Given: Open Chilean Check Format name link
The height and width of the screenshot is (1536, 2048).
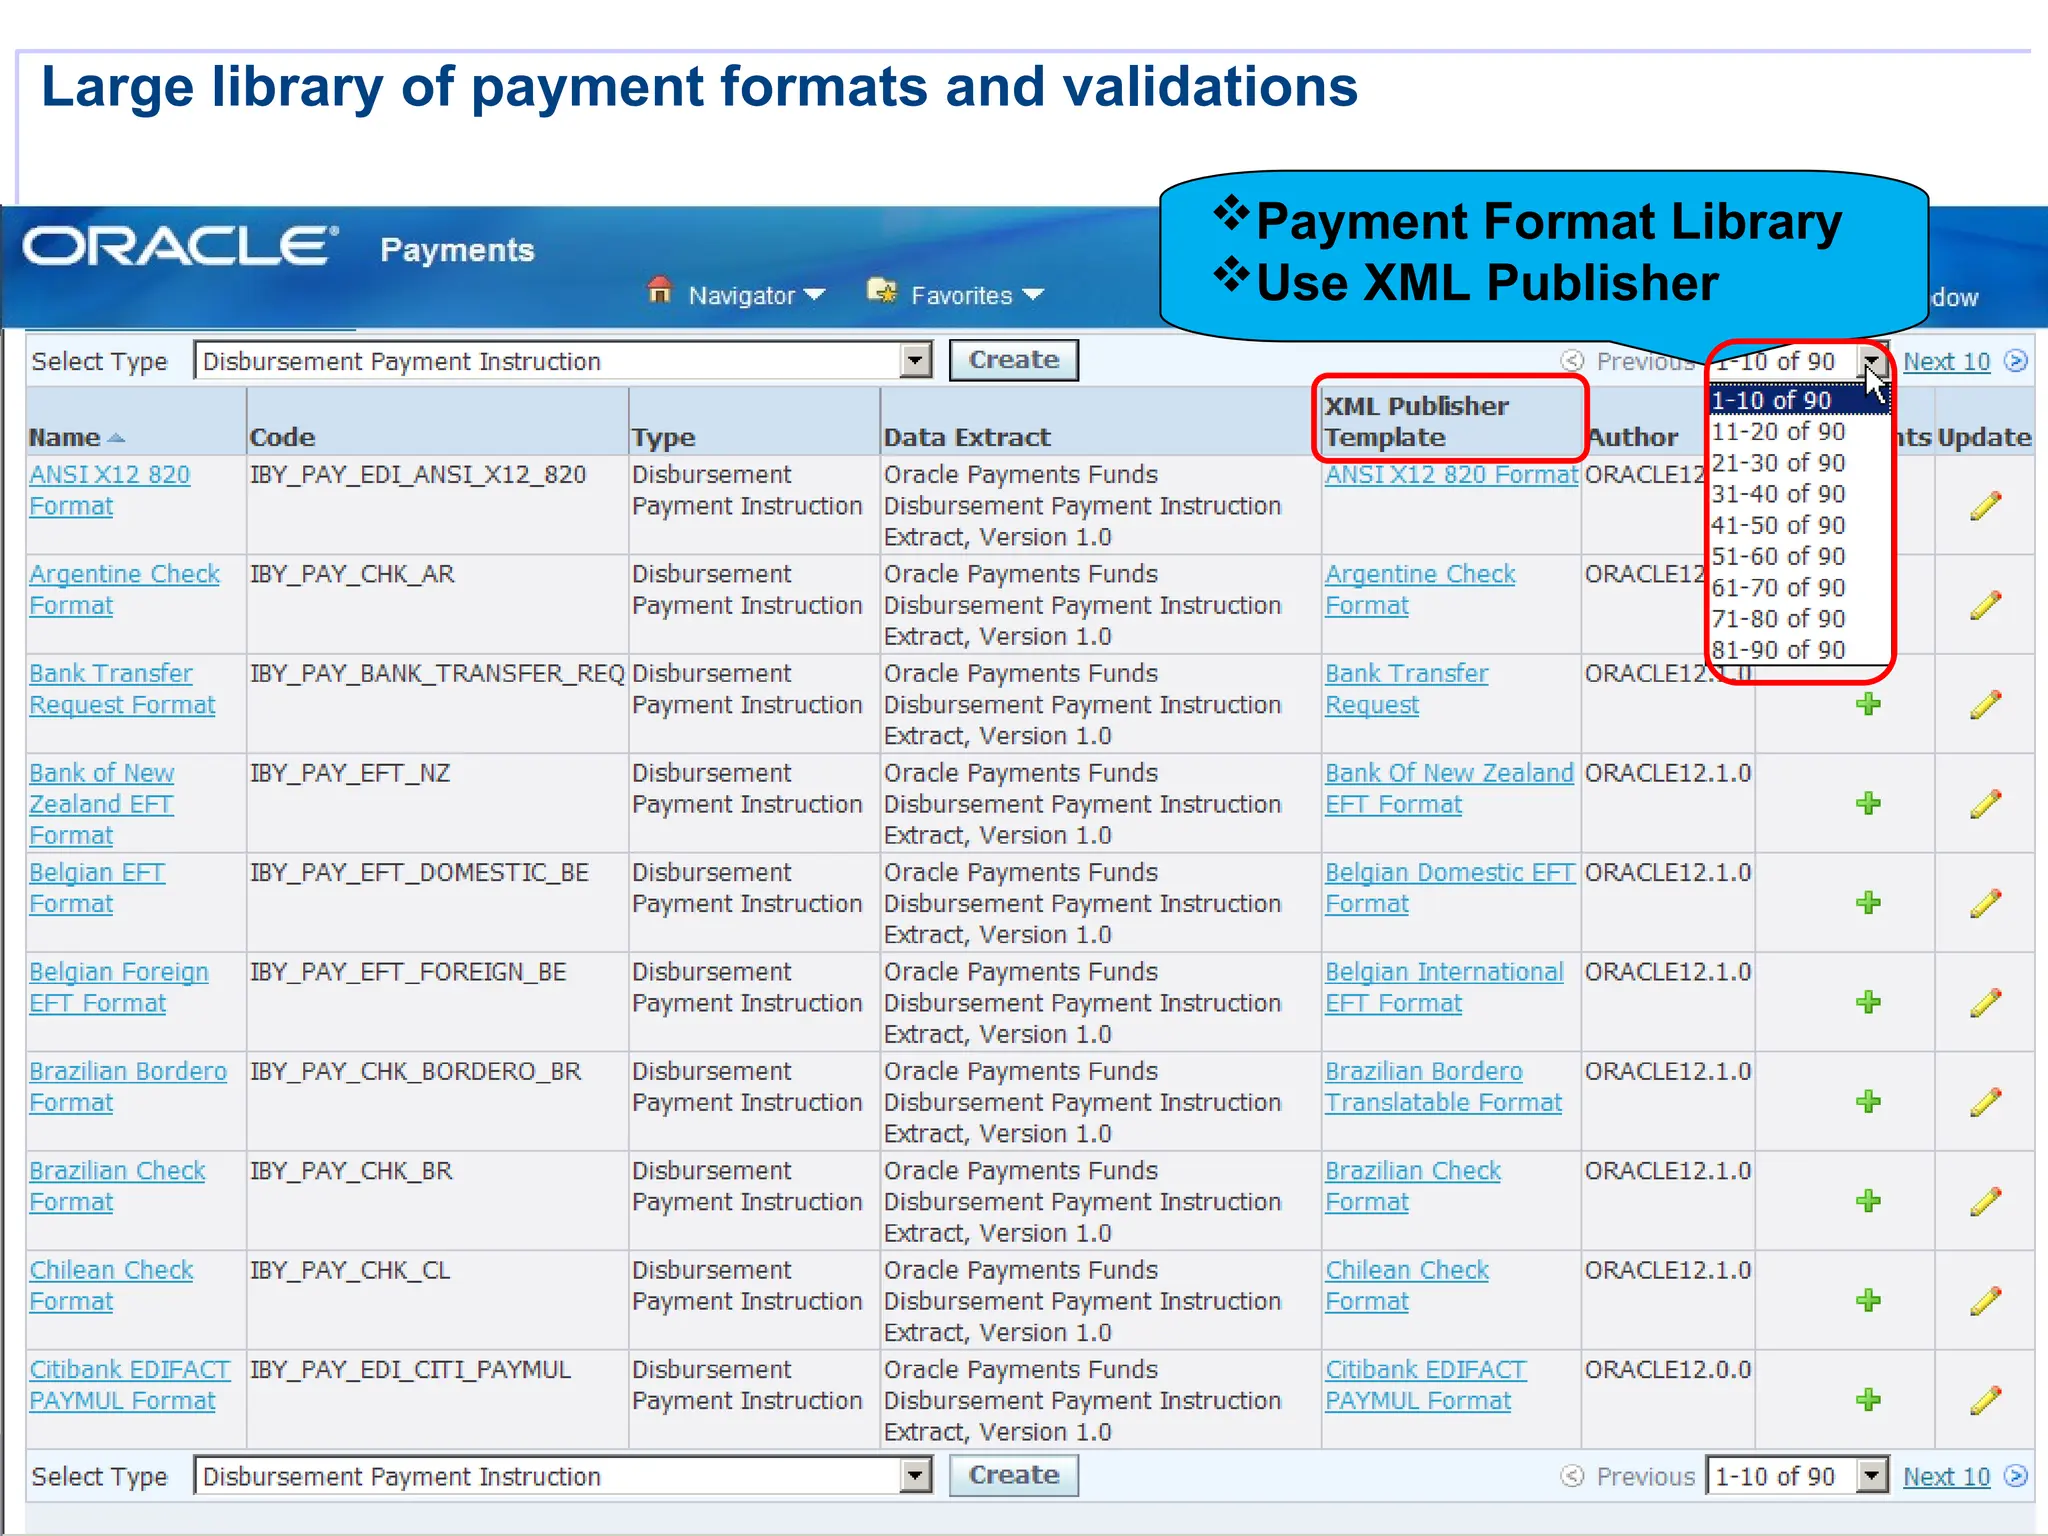Looking at the screenshot, I should click(x=111, y=1285).
